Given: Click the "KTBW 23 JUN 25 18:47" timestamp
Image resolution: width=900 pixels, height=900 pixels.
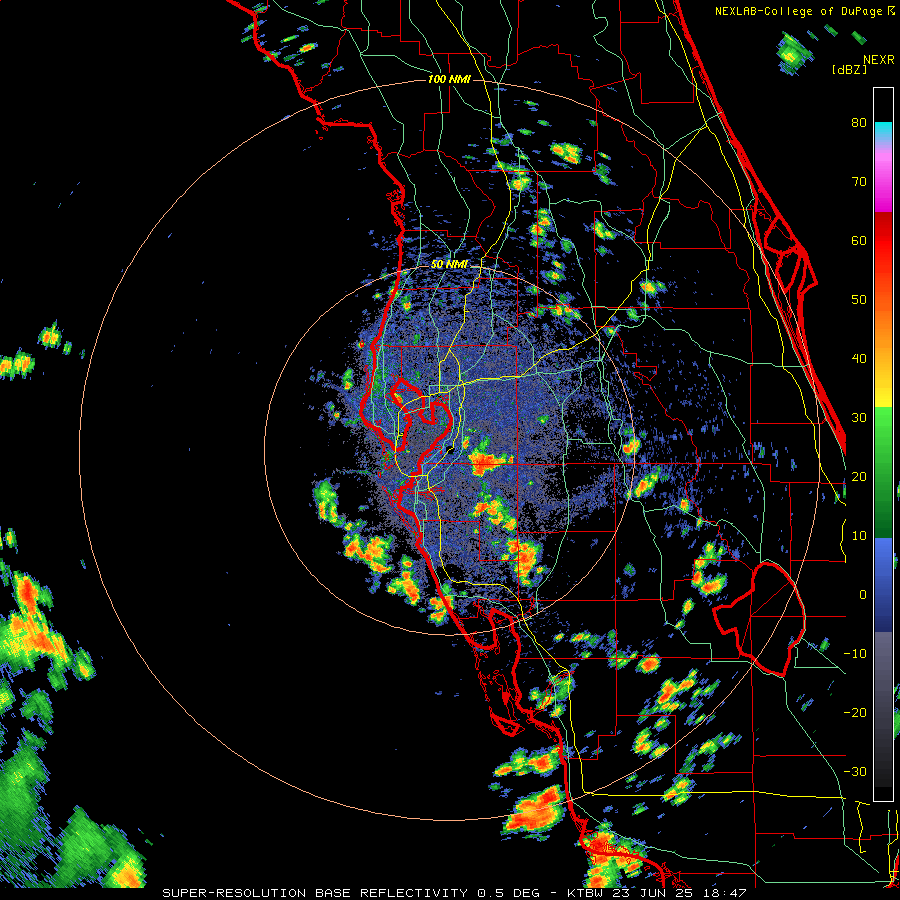Looking at the screenshot, I should [657, 893].
